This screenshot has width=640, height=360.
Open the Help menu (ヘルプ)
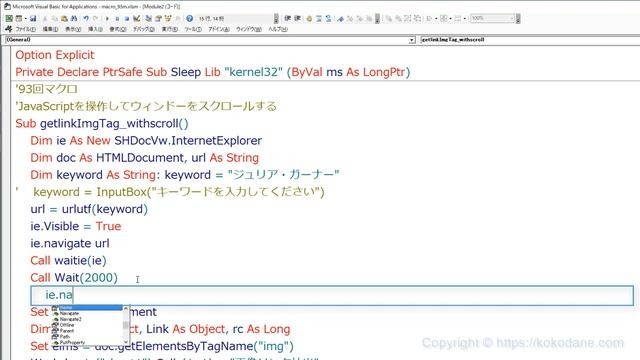(x=278, y=29)
